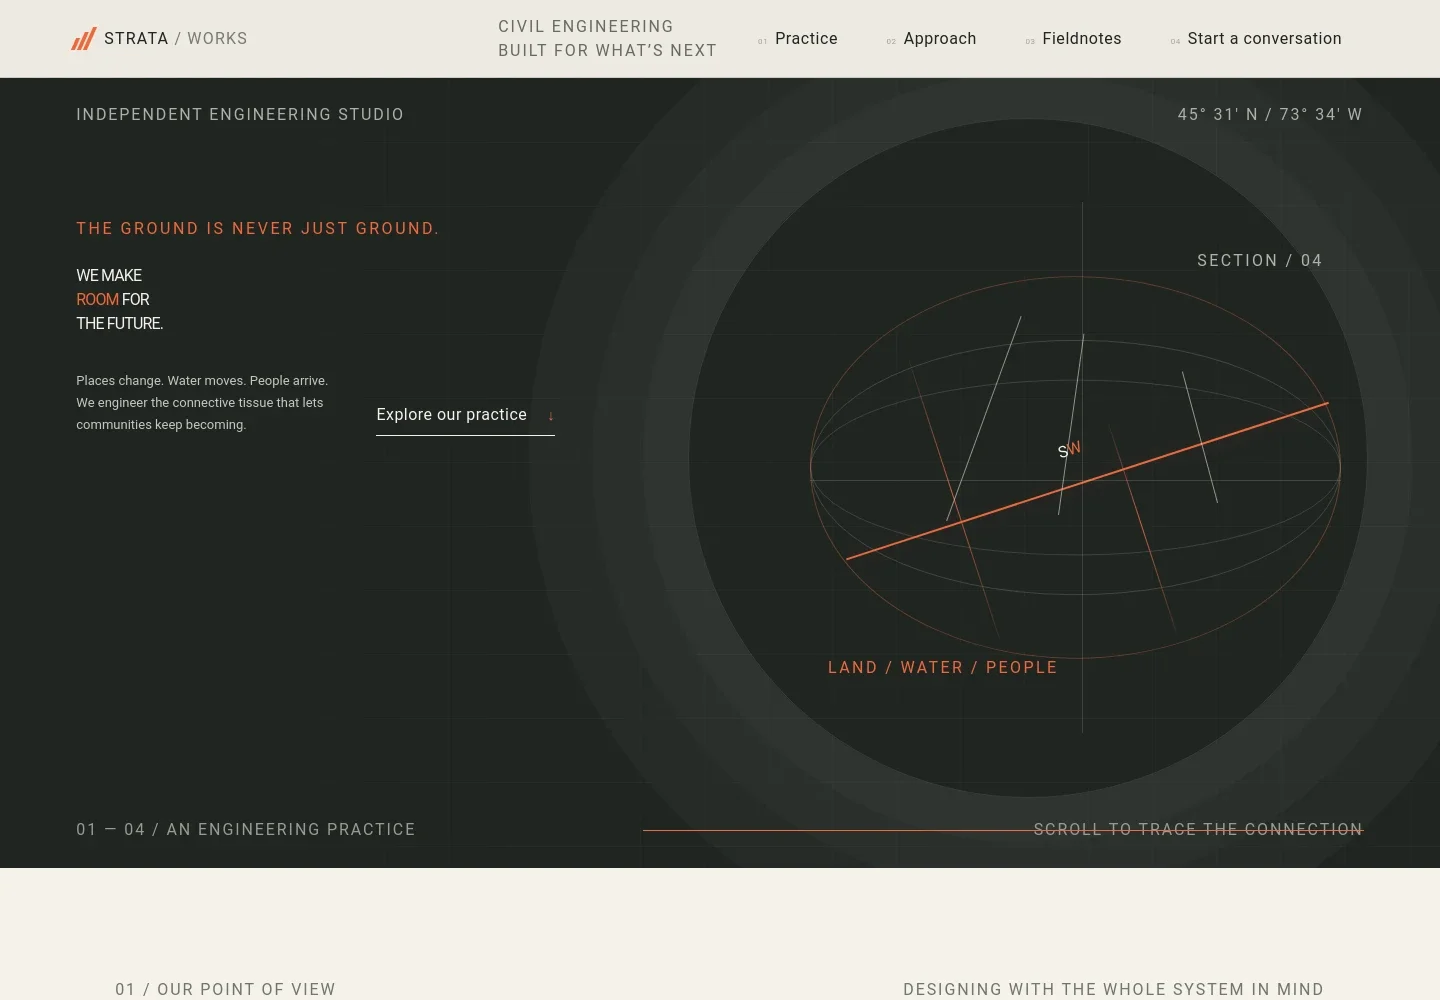
Task: Click the Civil Engineering Built For What's Next tagline
Action: pyautogui.click(x=607, y=39)
